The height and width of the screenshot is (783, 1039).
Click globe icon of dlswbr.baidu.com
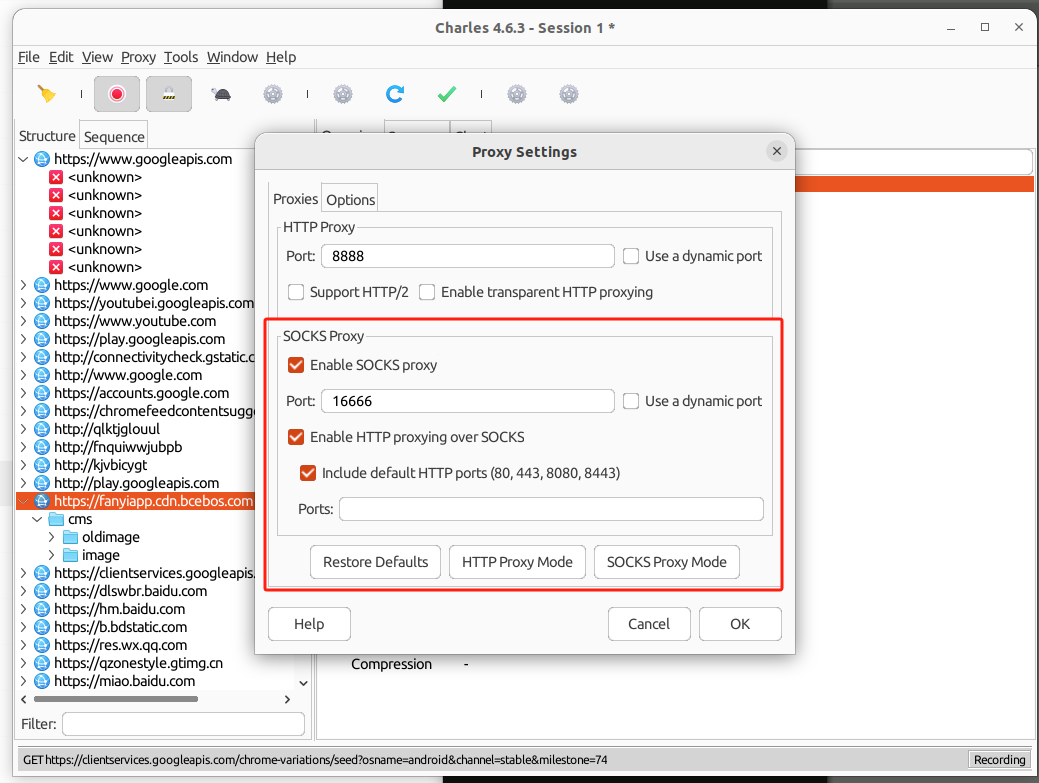coord(42,592)
